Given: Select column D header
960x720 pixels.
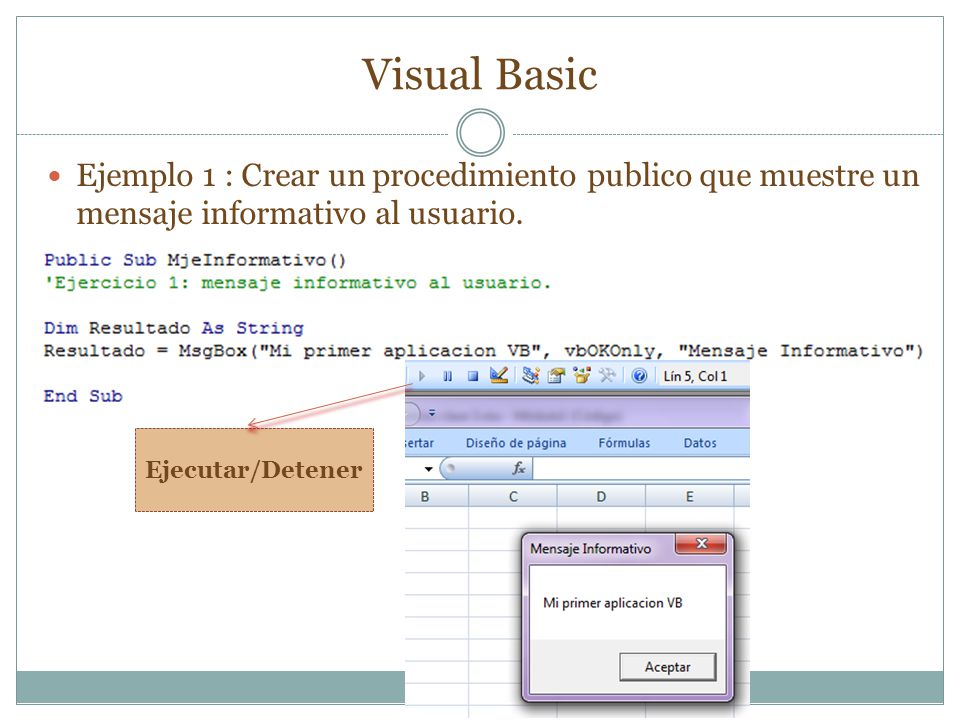Looking at the screenshot, I should pyautogui.click(x=601, y=497).
